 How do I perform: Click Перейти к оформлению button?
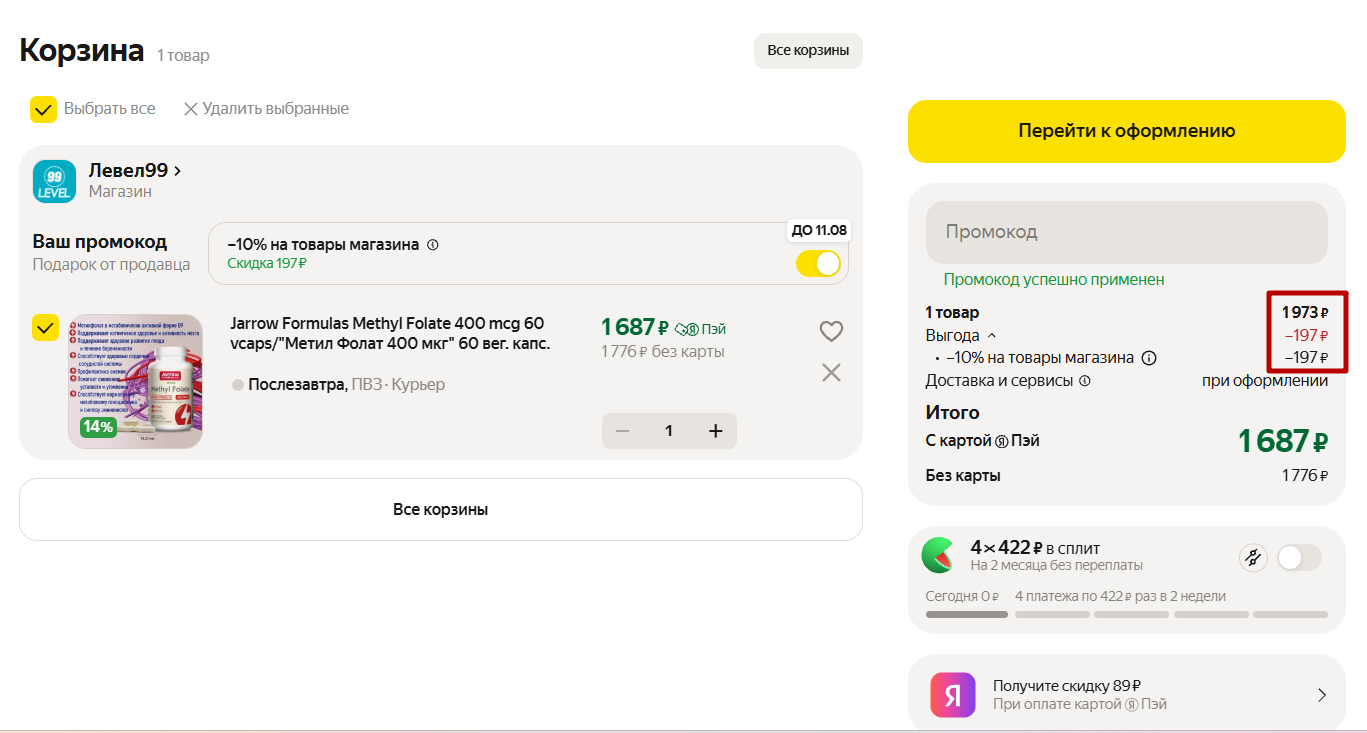tap(1126, 131)
